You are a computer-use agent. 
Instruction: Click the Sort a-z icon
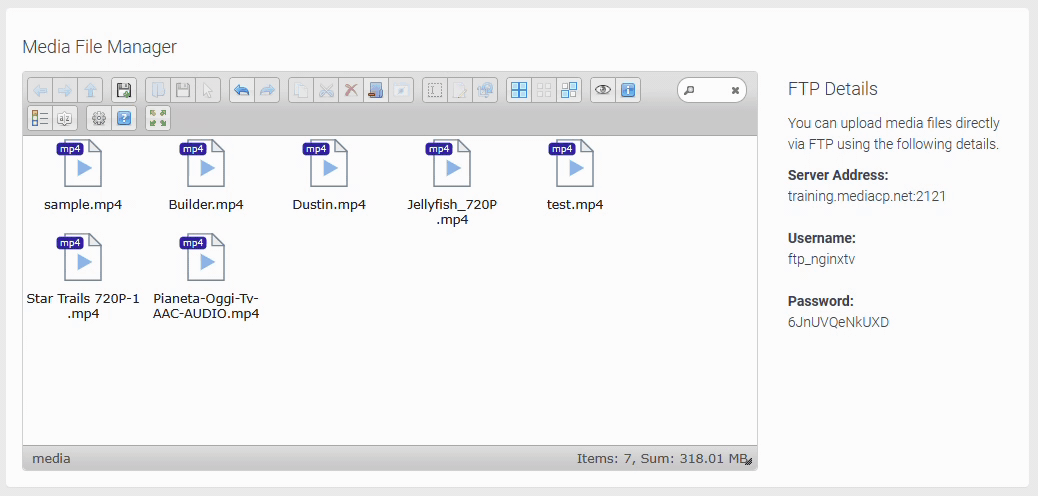(x=65, y=119)
